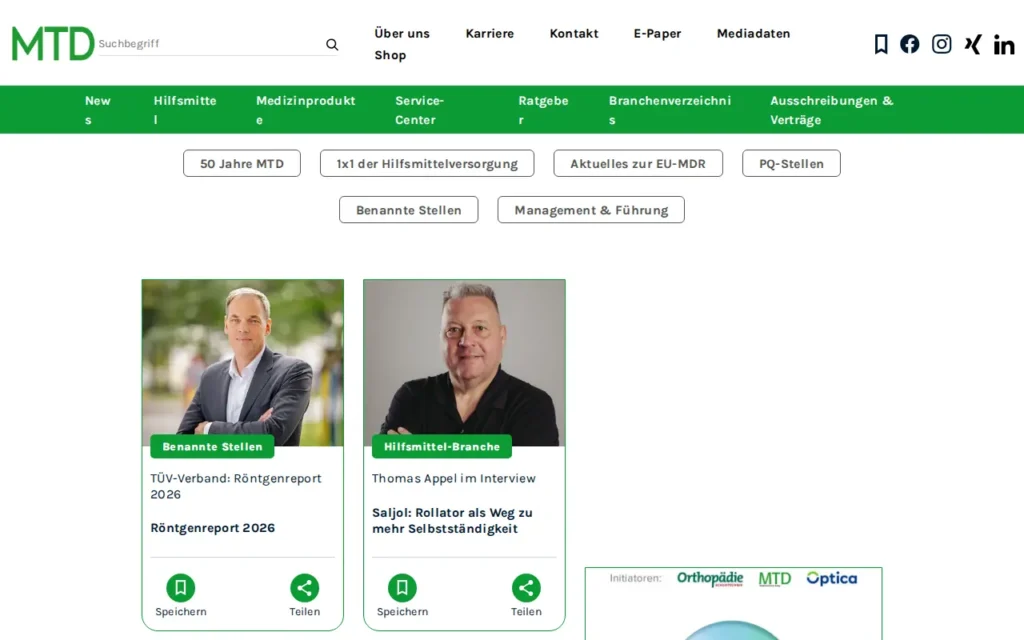Click the MTD logo in the Initiatoren banner
Viewport: 1024px width, 640px height.
coord(775,579)
